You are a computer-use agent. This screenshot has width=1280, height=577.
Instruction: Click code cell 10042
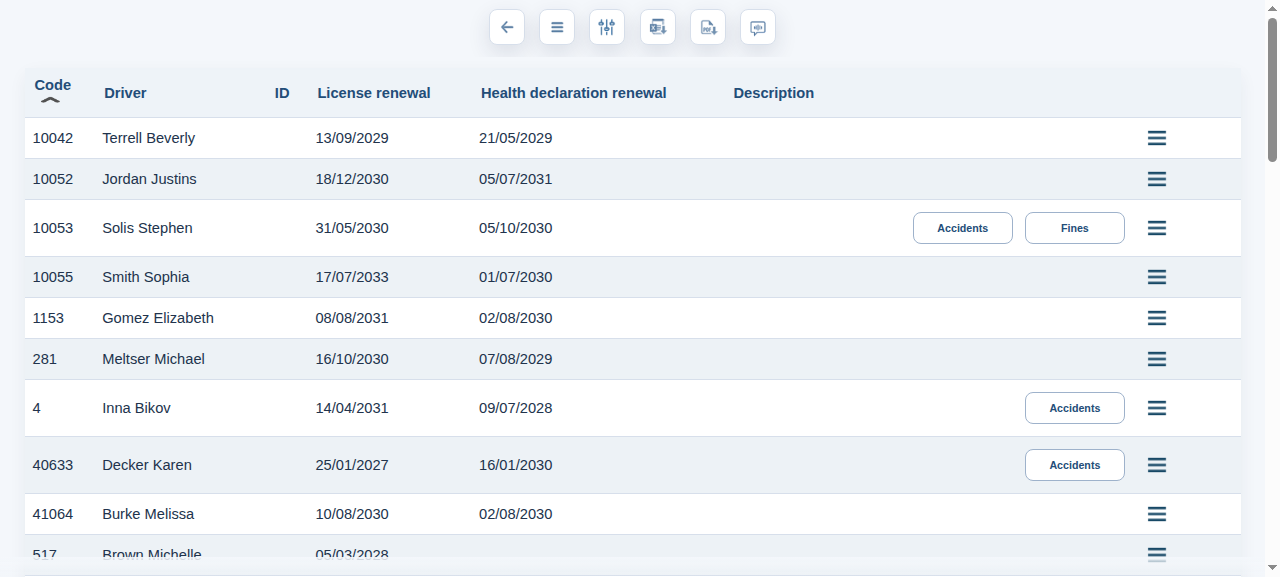53,138
